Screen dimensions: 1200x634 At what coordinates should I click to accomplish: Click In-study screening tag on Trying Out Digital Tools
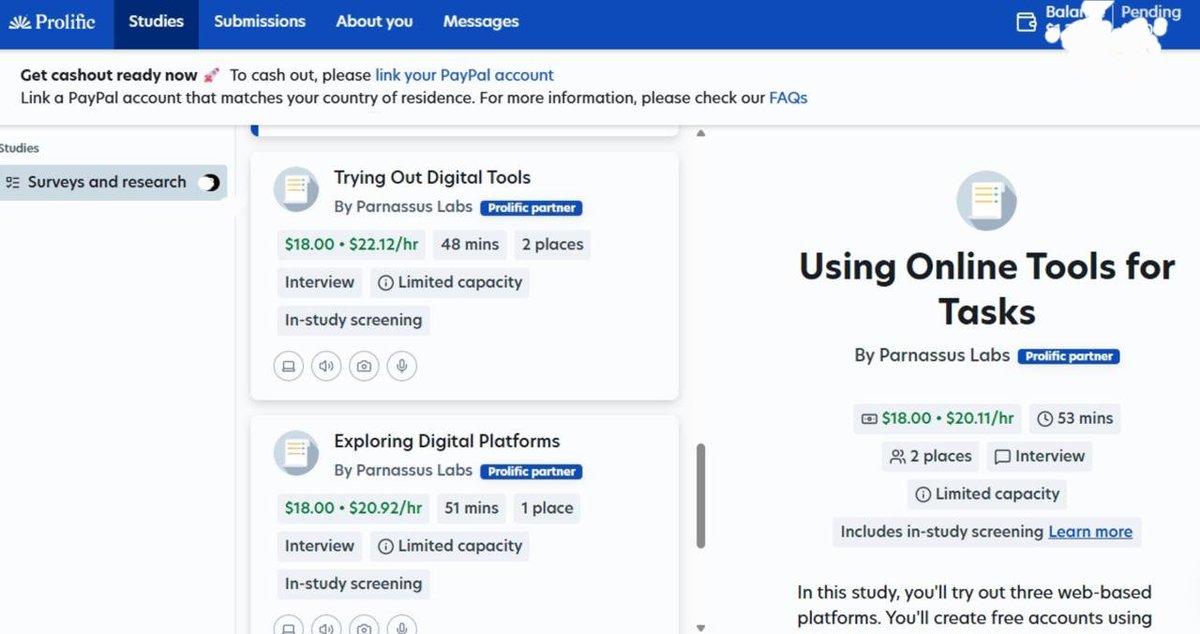tap(353, 320)
